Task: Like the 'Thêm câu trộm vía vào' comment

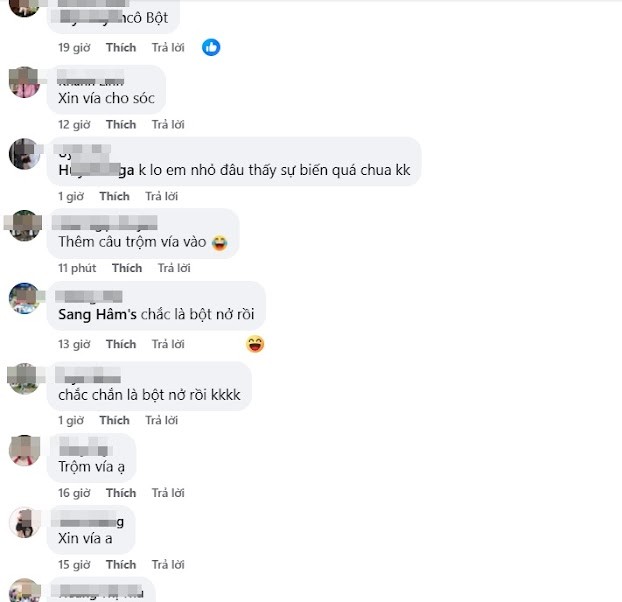Action: coord(127,268)
